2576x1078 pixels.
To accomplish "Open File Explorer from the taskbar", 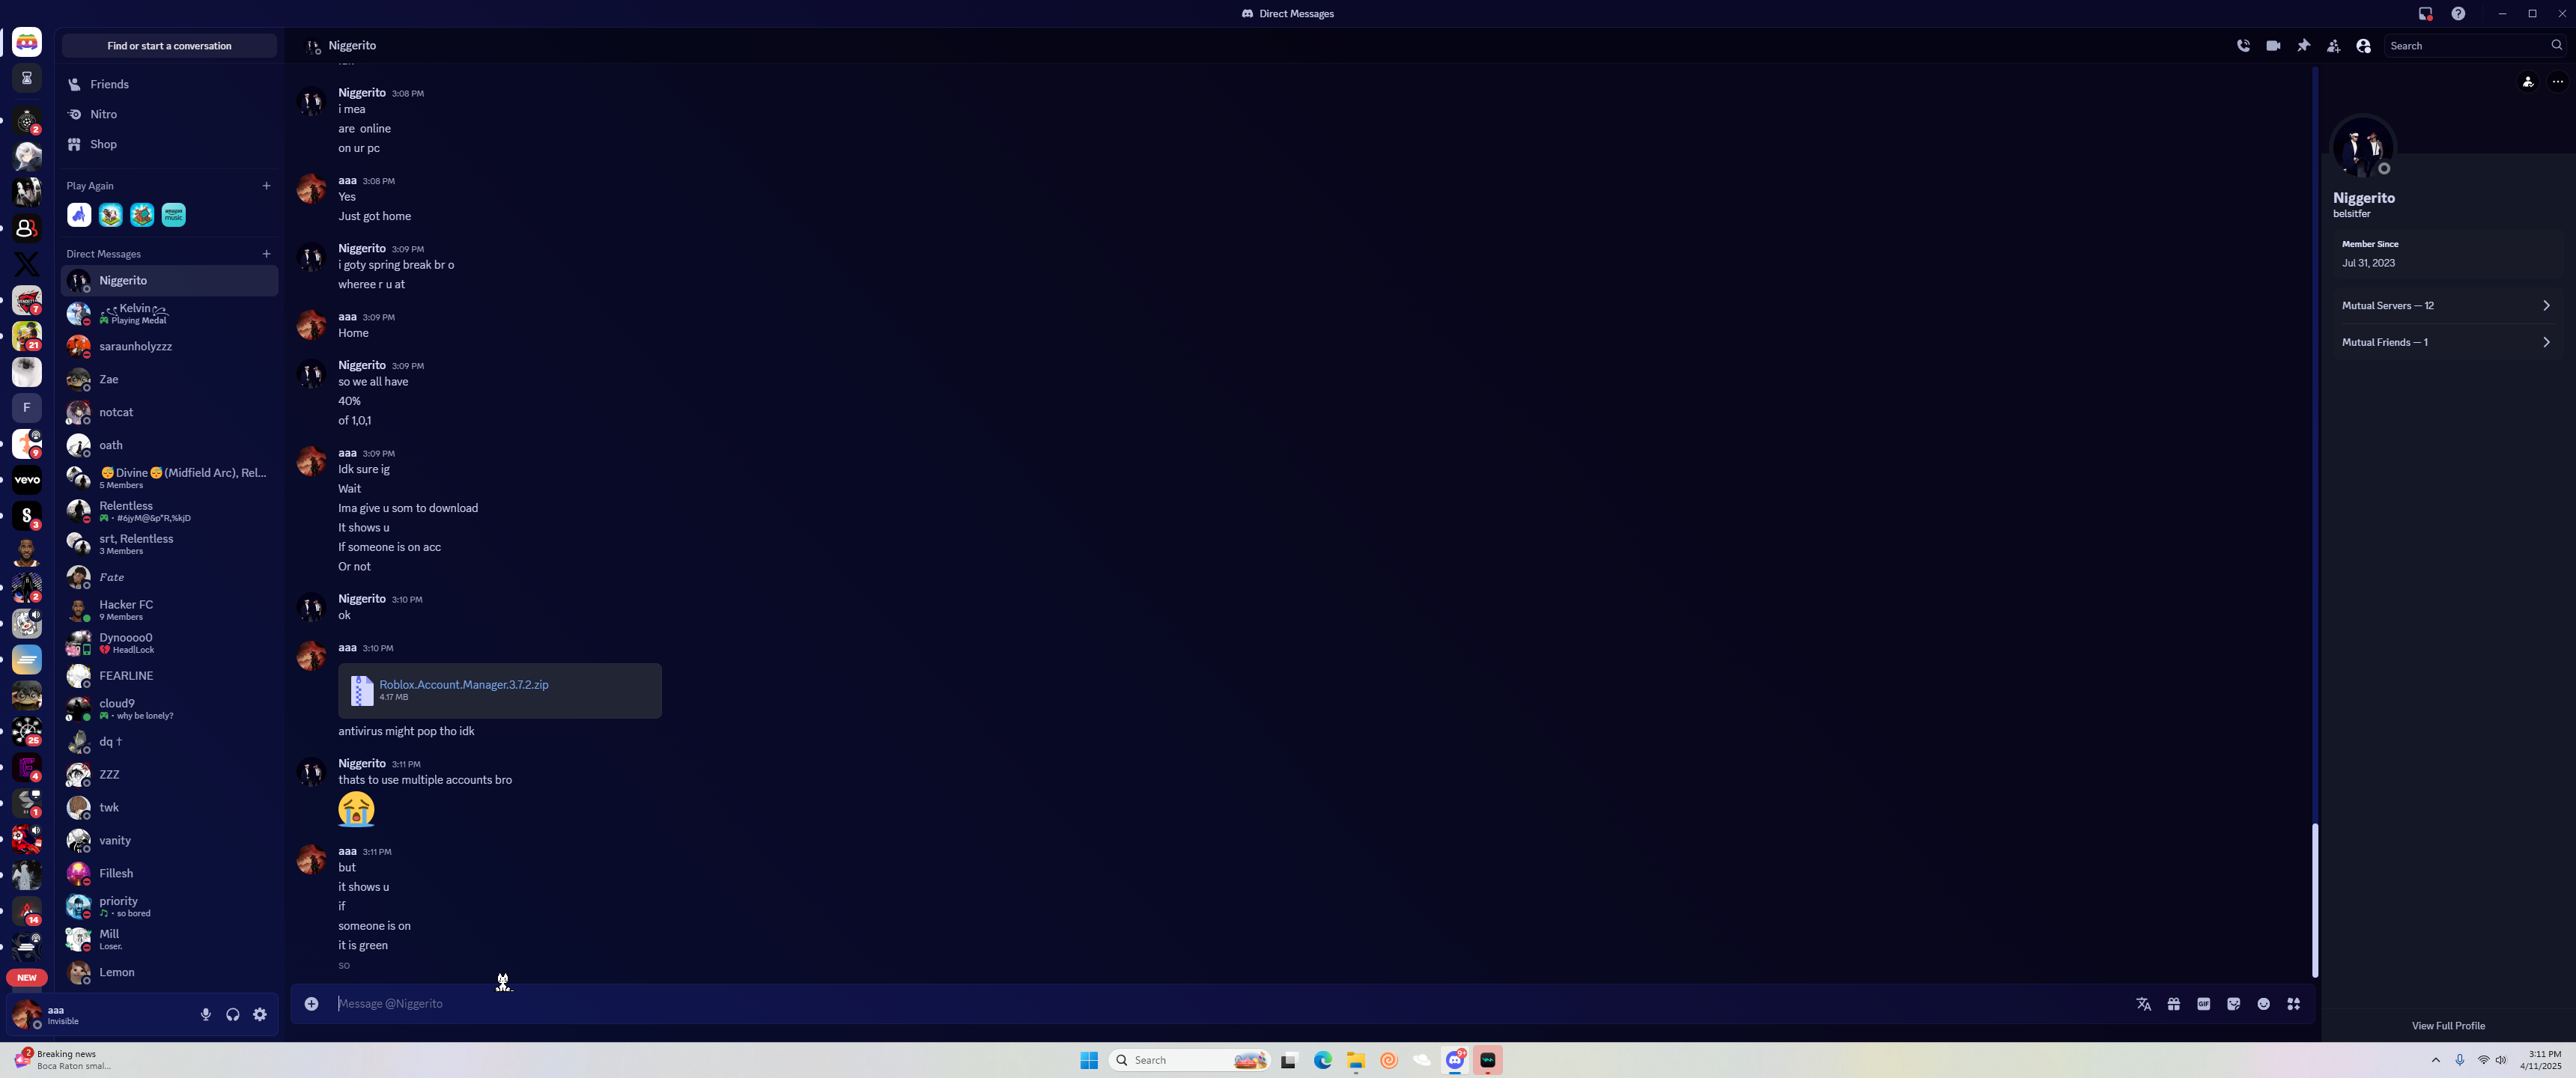I will coord(1355,1060).
